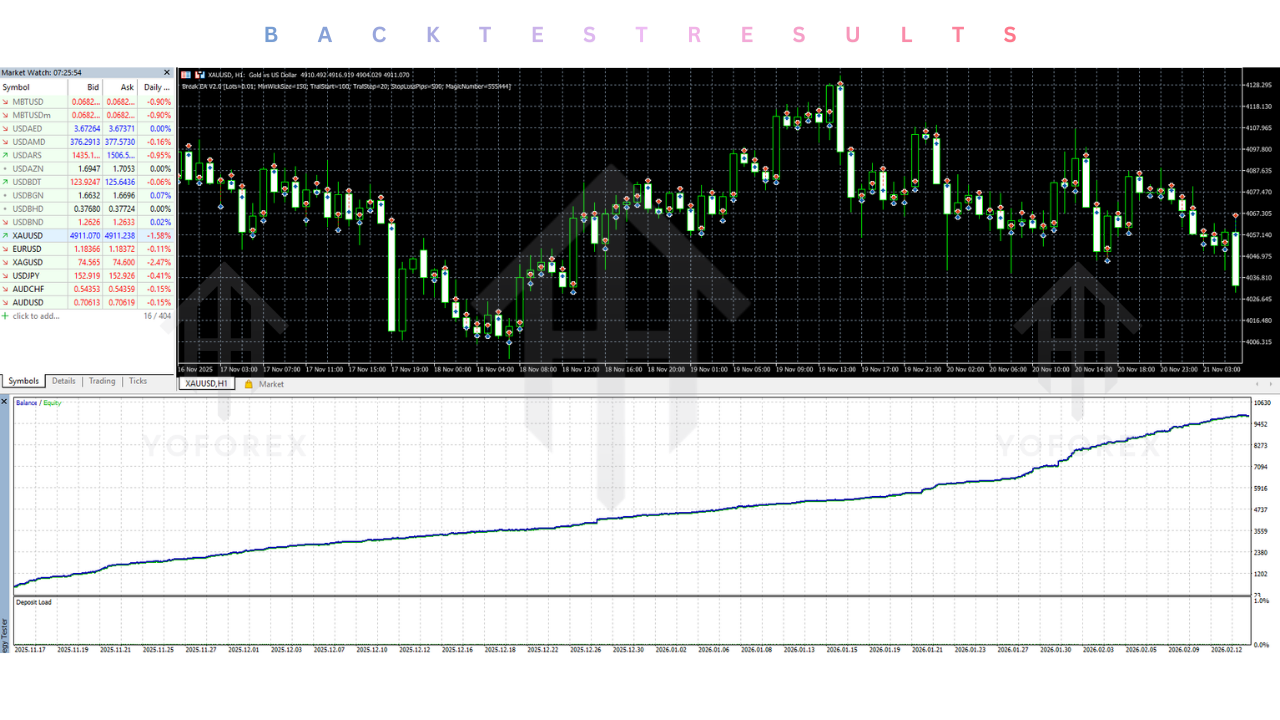This screenshot has height=720, width=1280.
Task: Select the padlock icon on the Market tab
Action: click(249, 383)
